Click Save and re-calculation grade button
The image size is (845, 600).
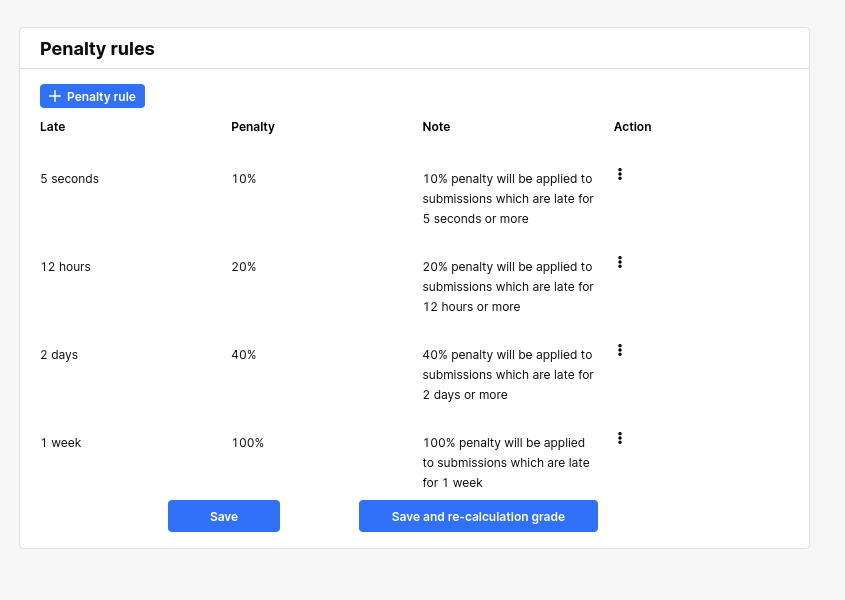pyautogui.click(x=478, y=516)
